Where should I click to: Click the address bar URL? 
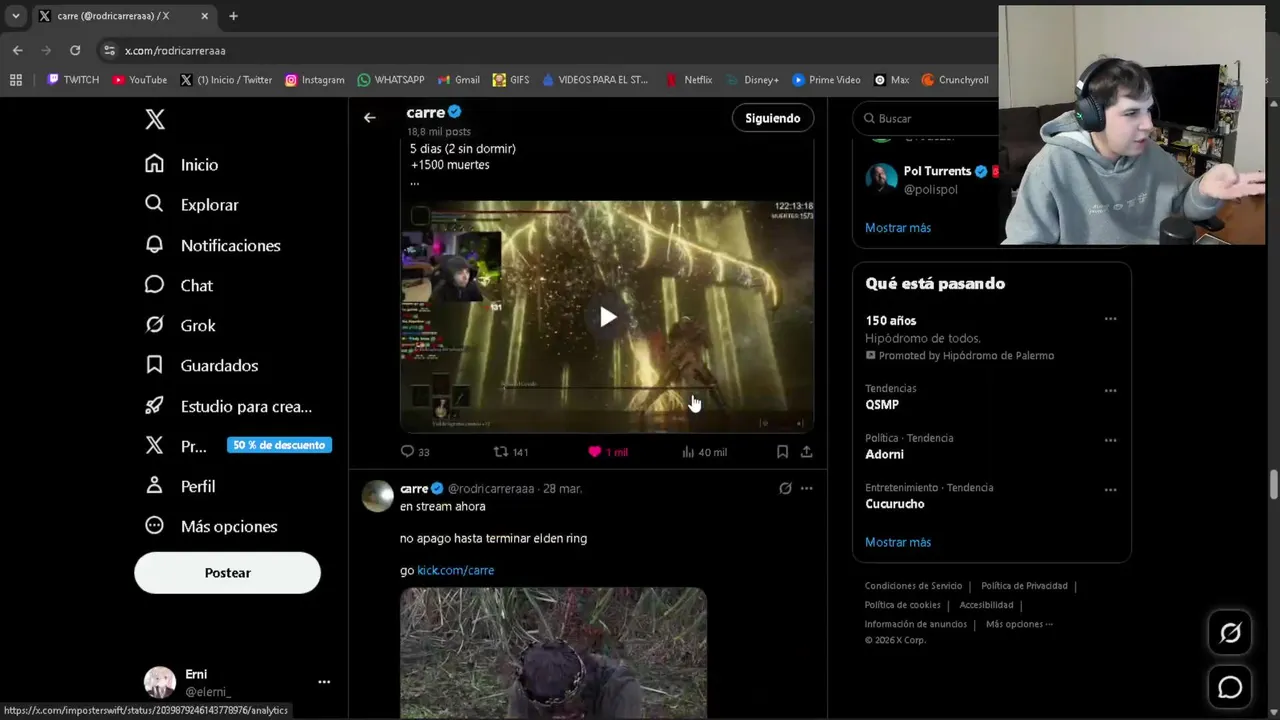point(175,50)
